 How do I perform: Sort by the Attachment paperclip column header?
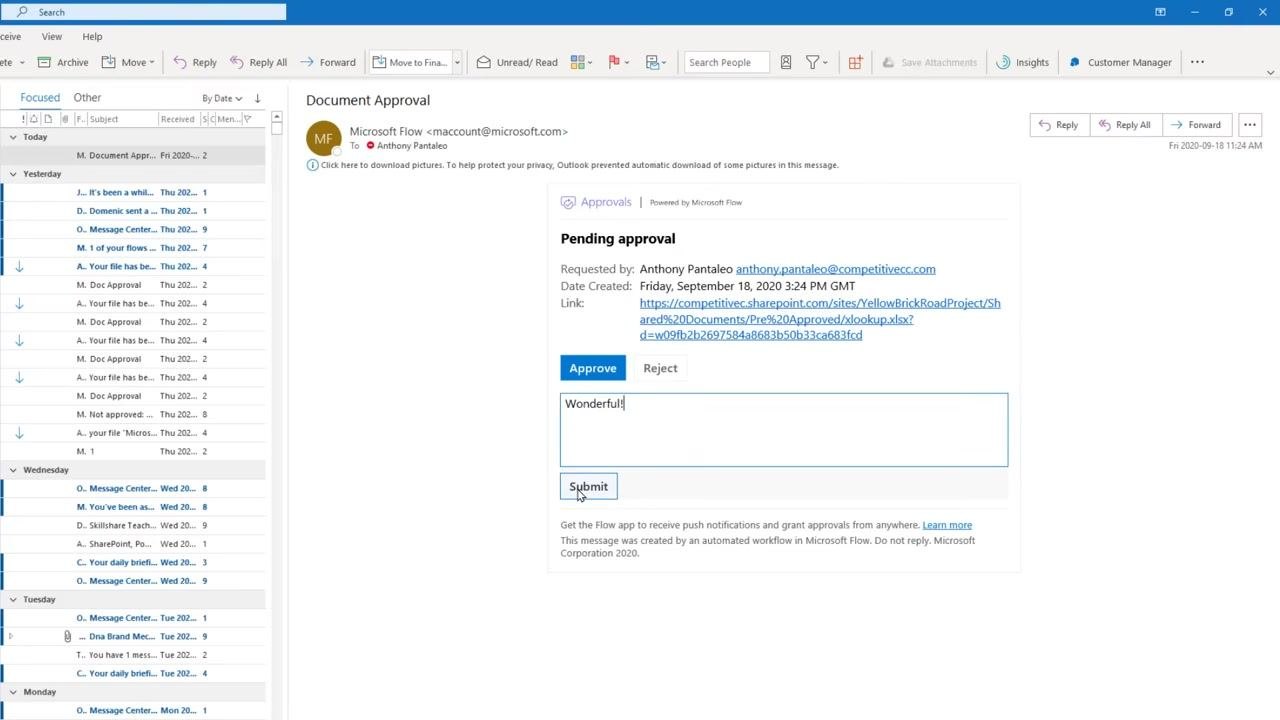[65, 119]
